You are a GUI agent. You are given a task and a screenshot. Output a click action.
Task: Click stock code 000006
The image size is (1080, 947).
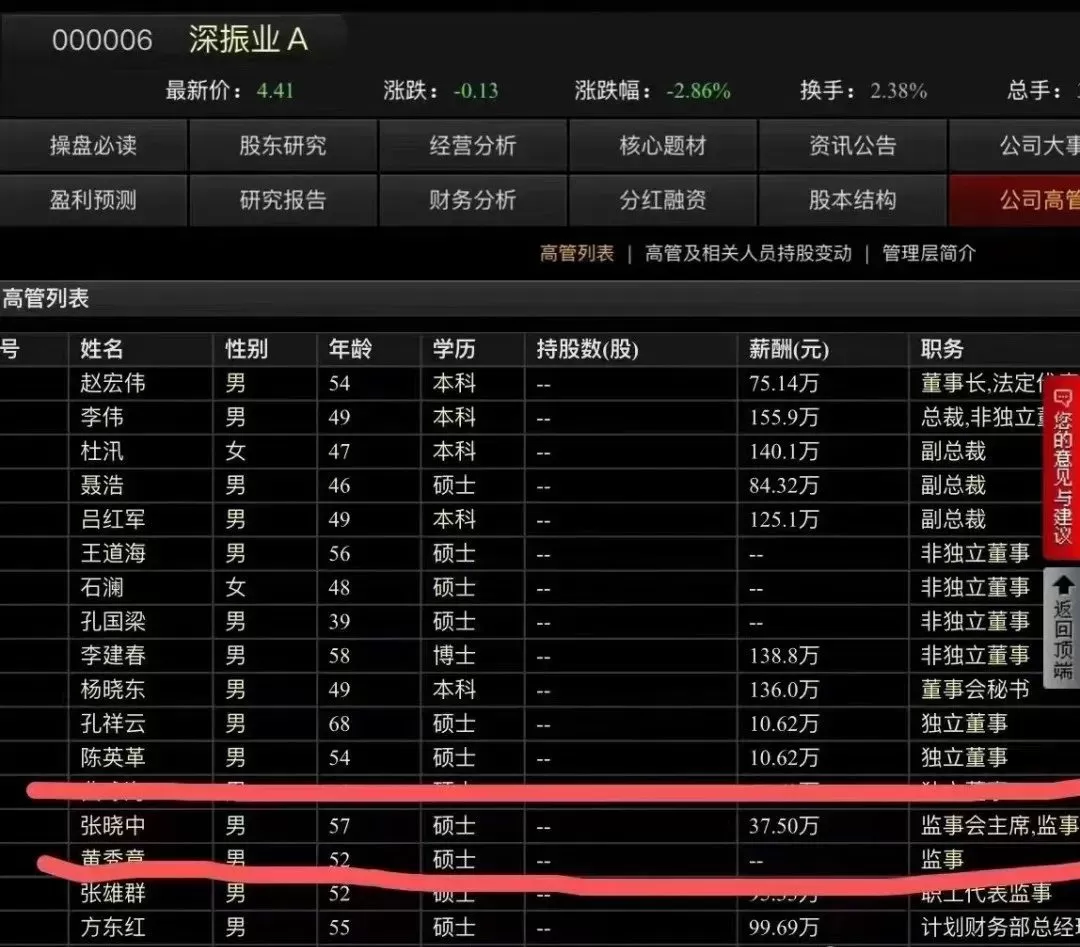102,40
